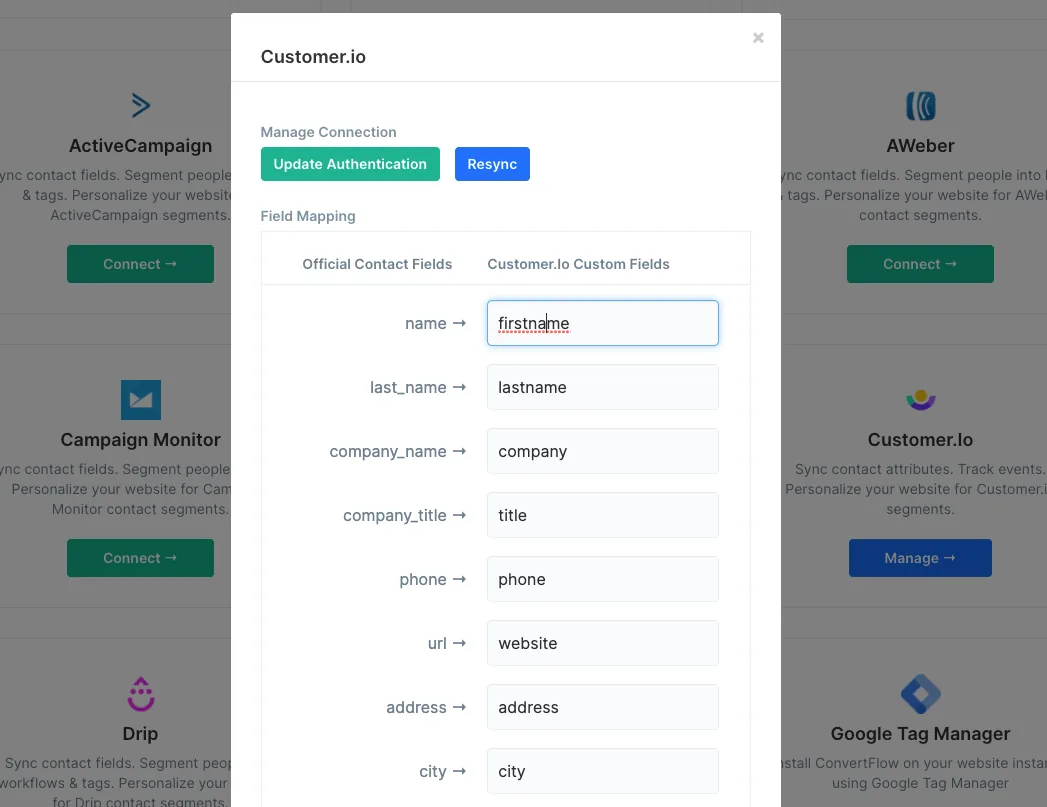This screenshot has width=1047, height=807.
Task: Edit the company custom field input
Action: click(x=602, y=451)
